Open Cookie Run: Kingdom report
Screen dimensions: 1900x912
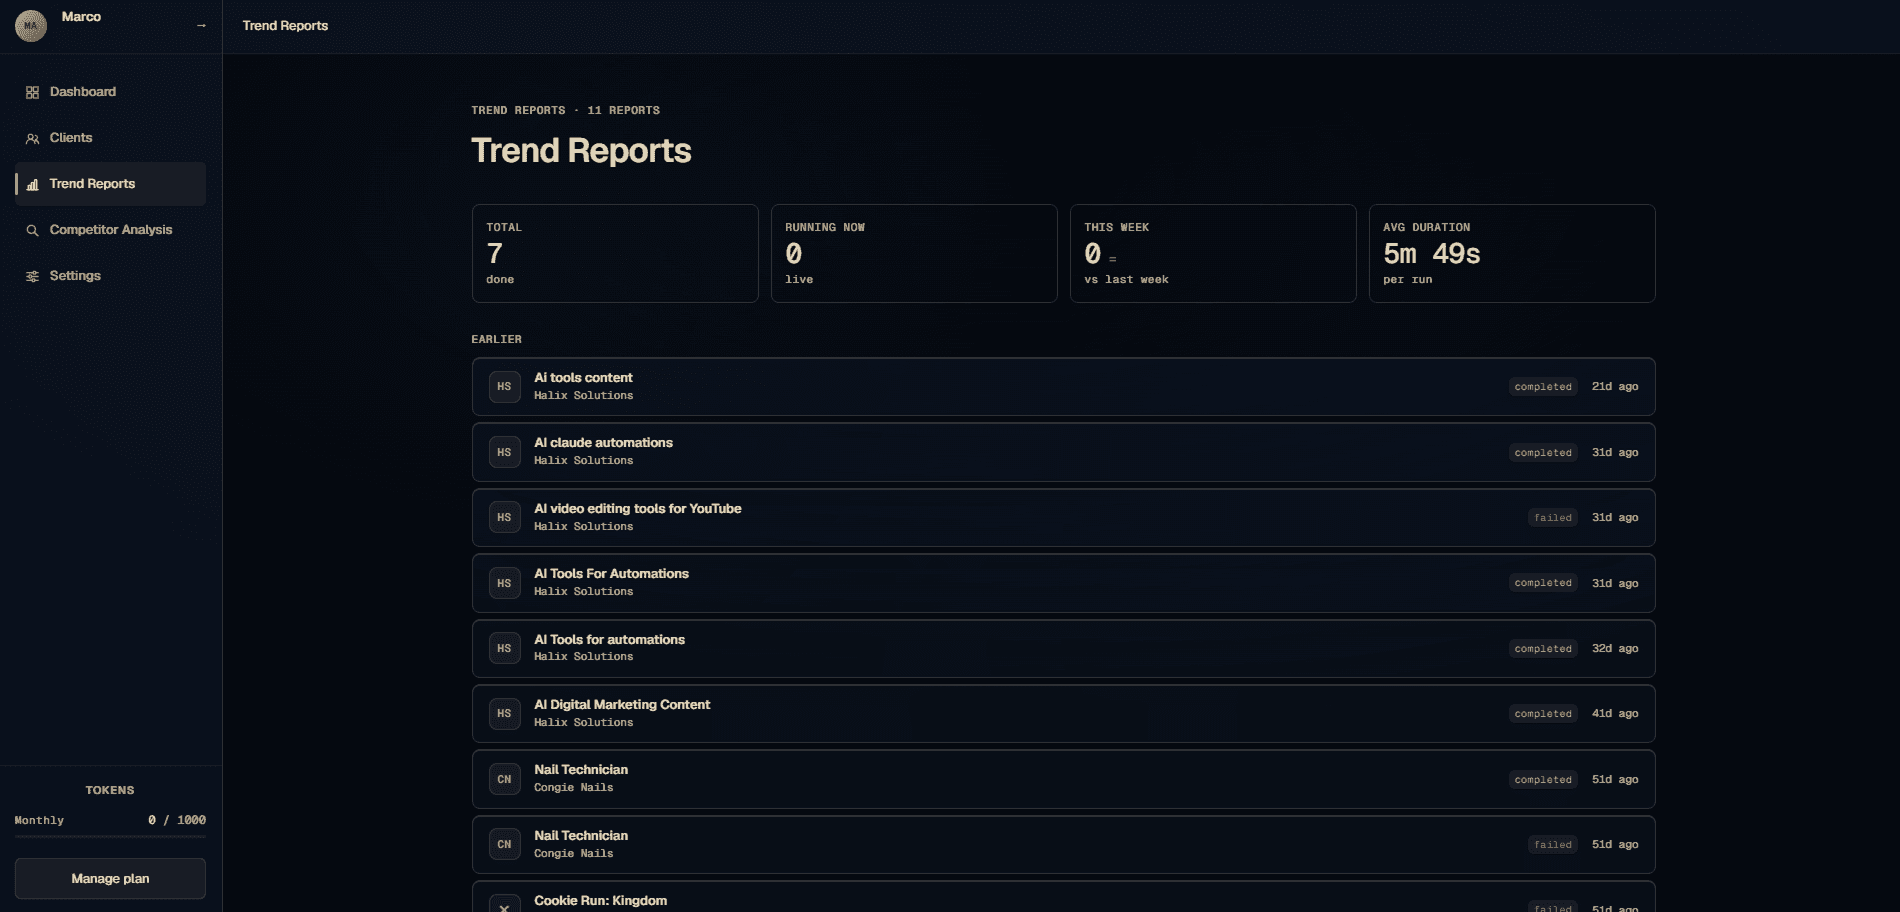pyautogui.click(x=1063, y=898)
